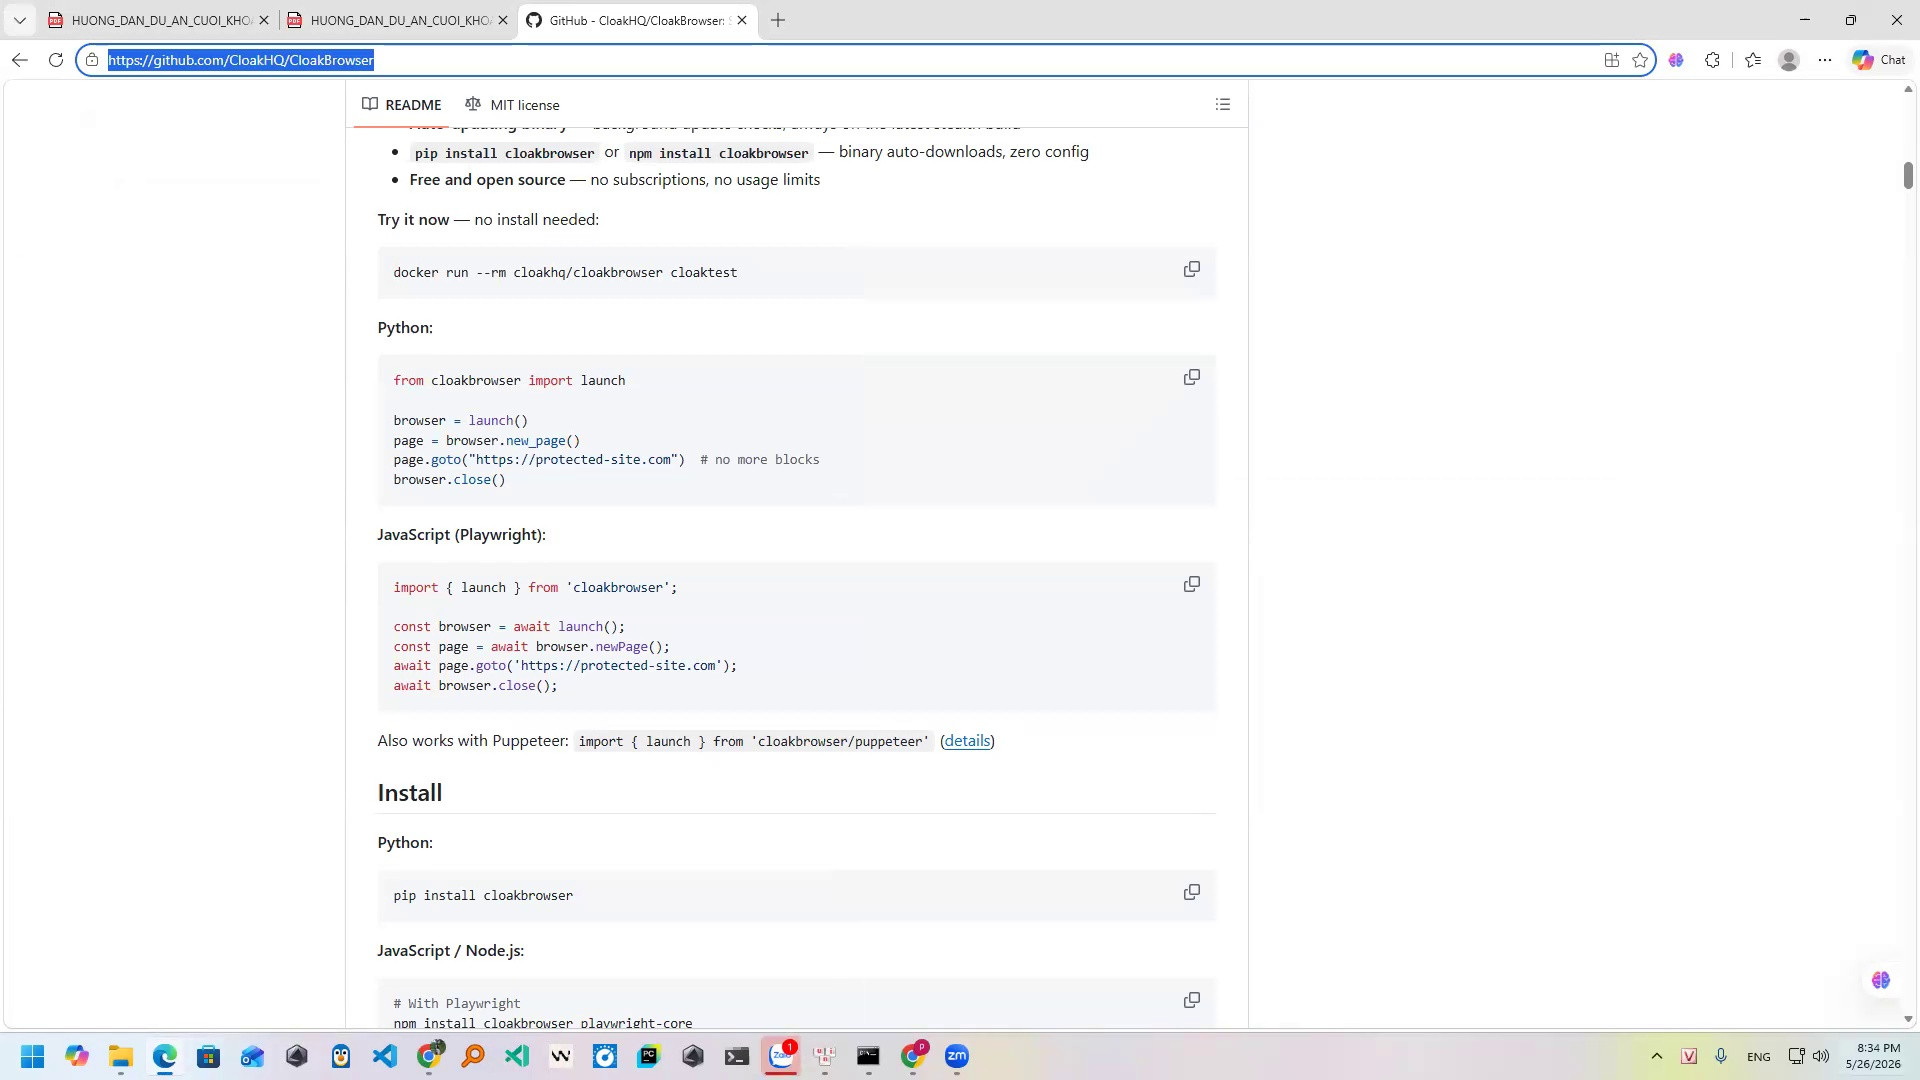Open a new browser tab
Screen dimensions: 1920x1080
778,20
